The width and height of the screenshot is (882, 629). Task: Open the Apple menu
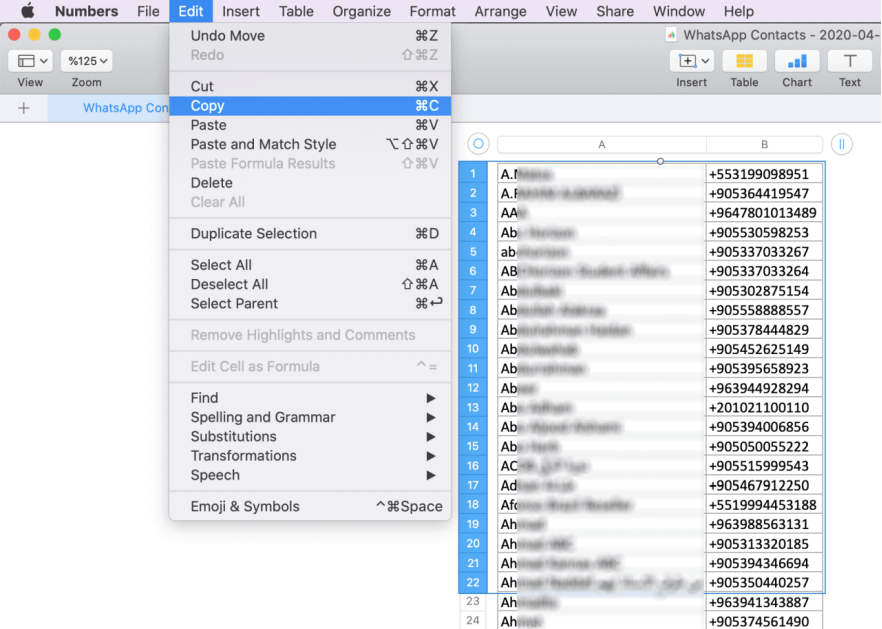click(28, 11)
